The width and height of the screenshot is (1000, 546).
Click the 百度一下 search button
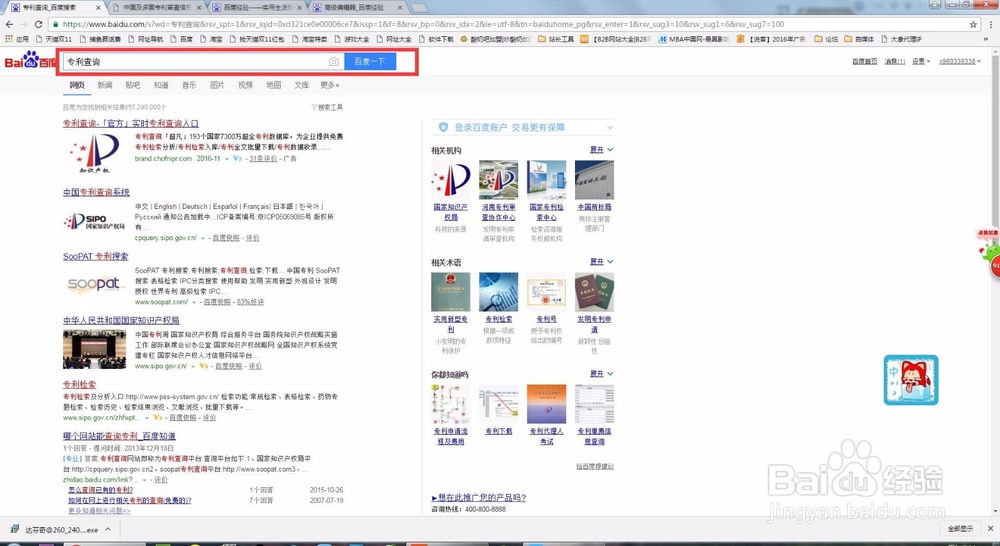[370, 62]
